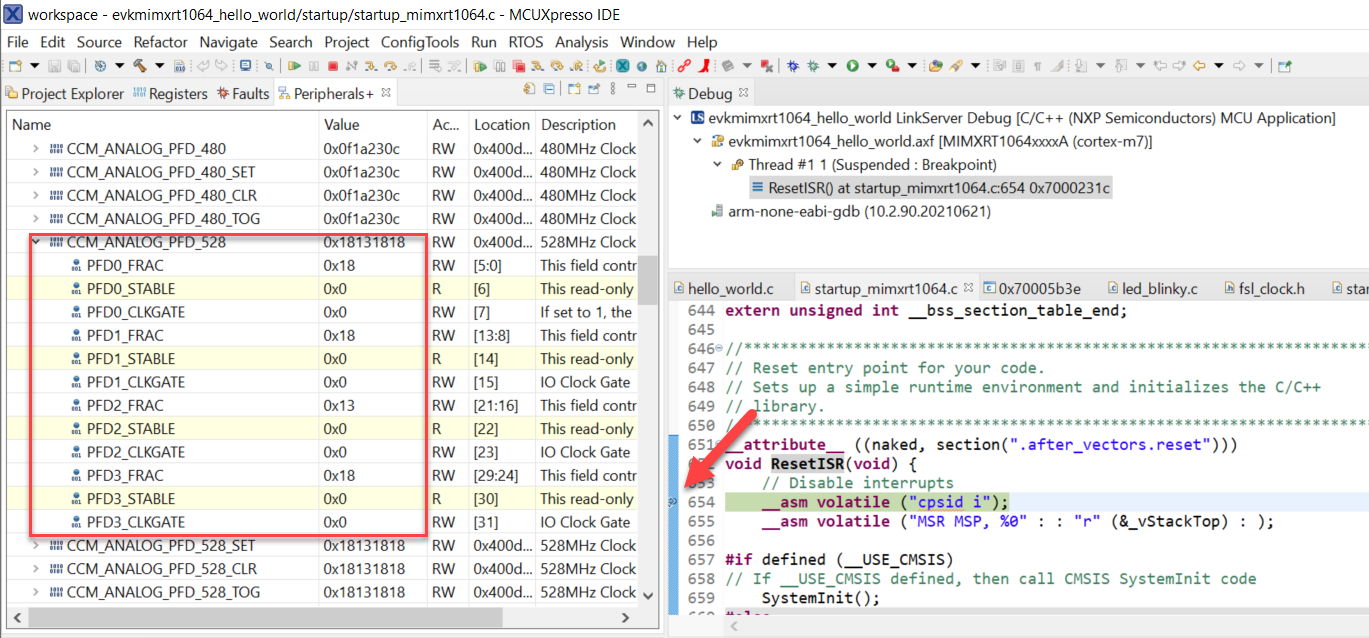Switch to the led_blinky.c editor tab
This screenshot has height=638, width=1369.
click(1152, 288)
